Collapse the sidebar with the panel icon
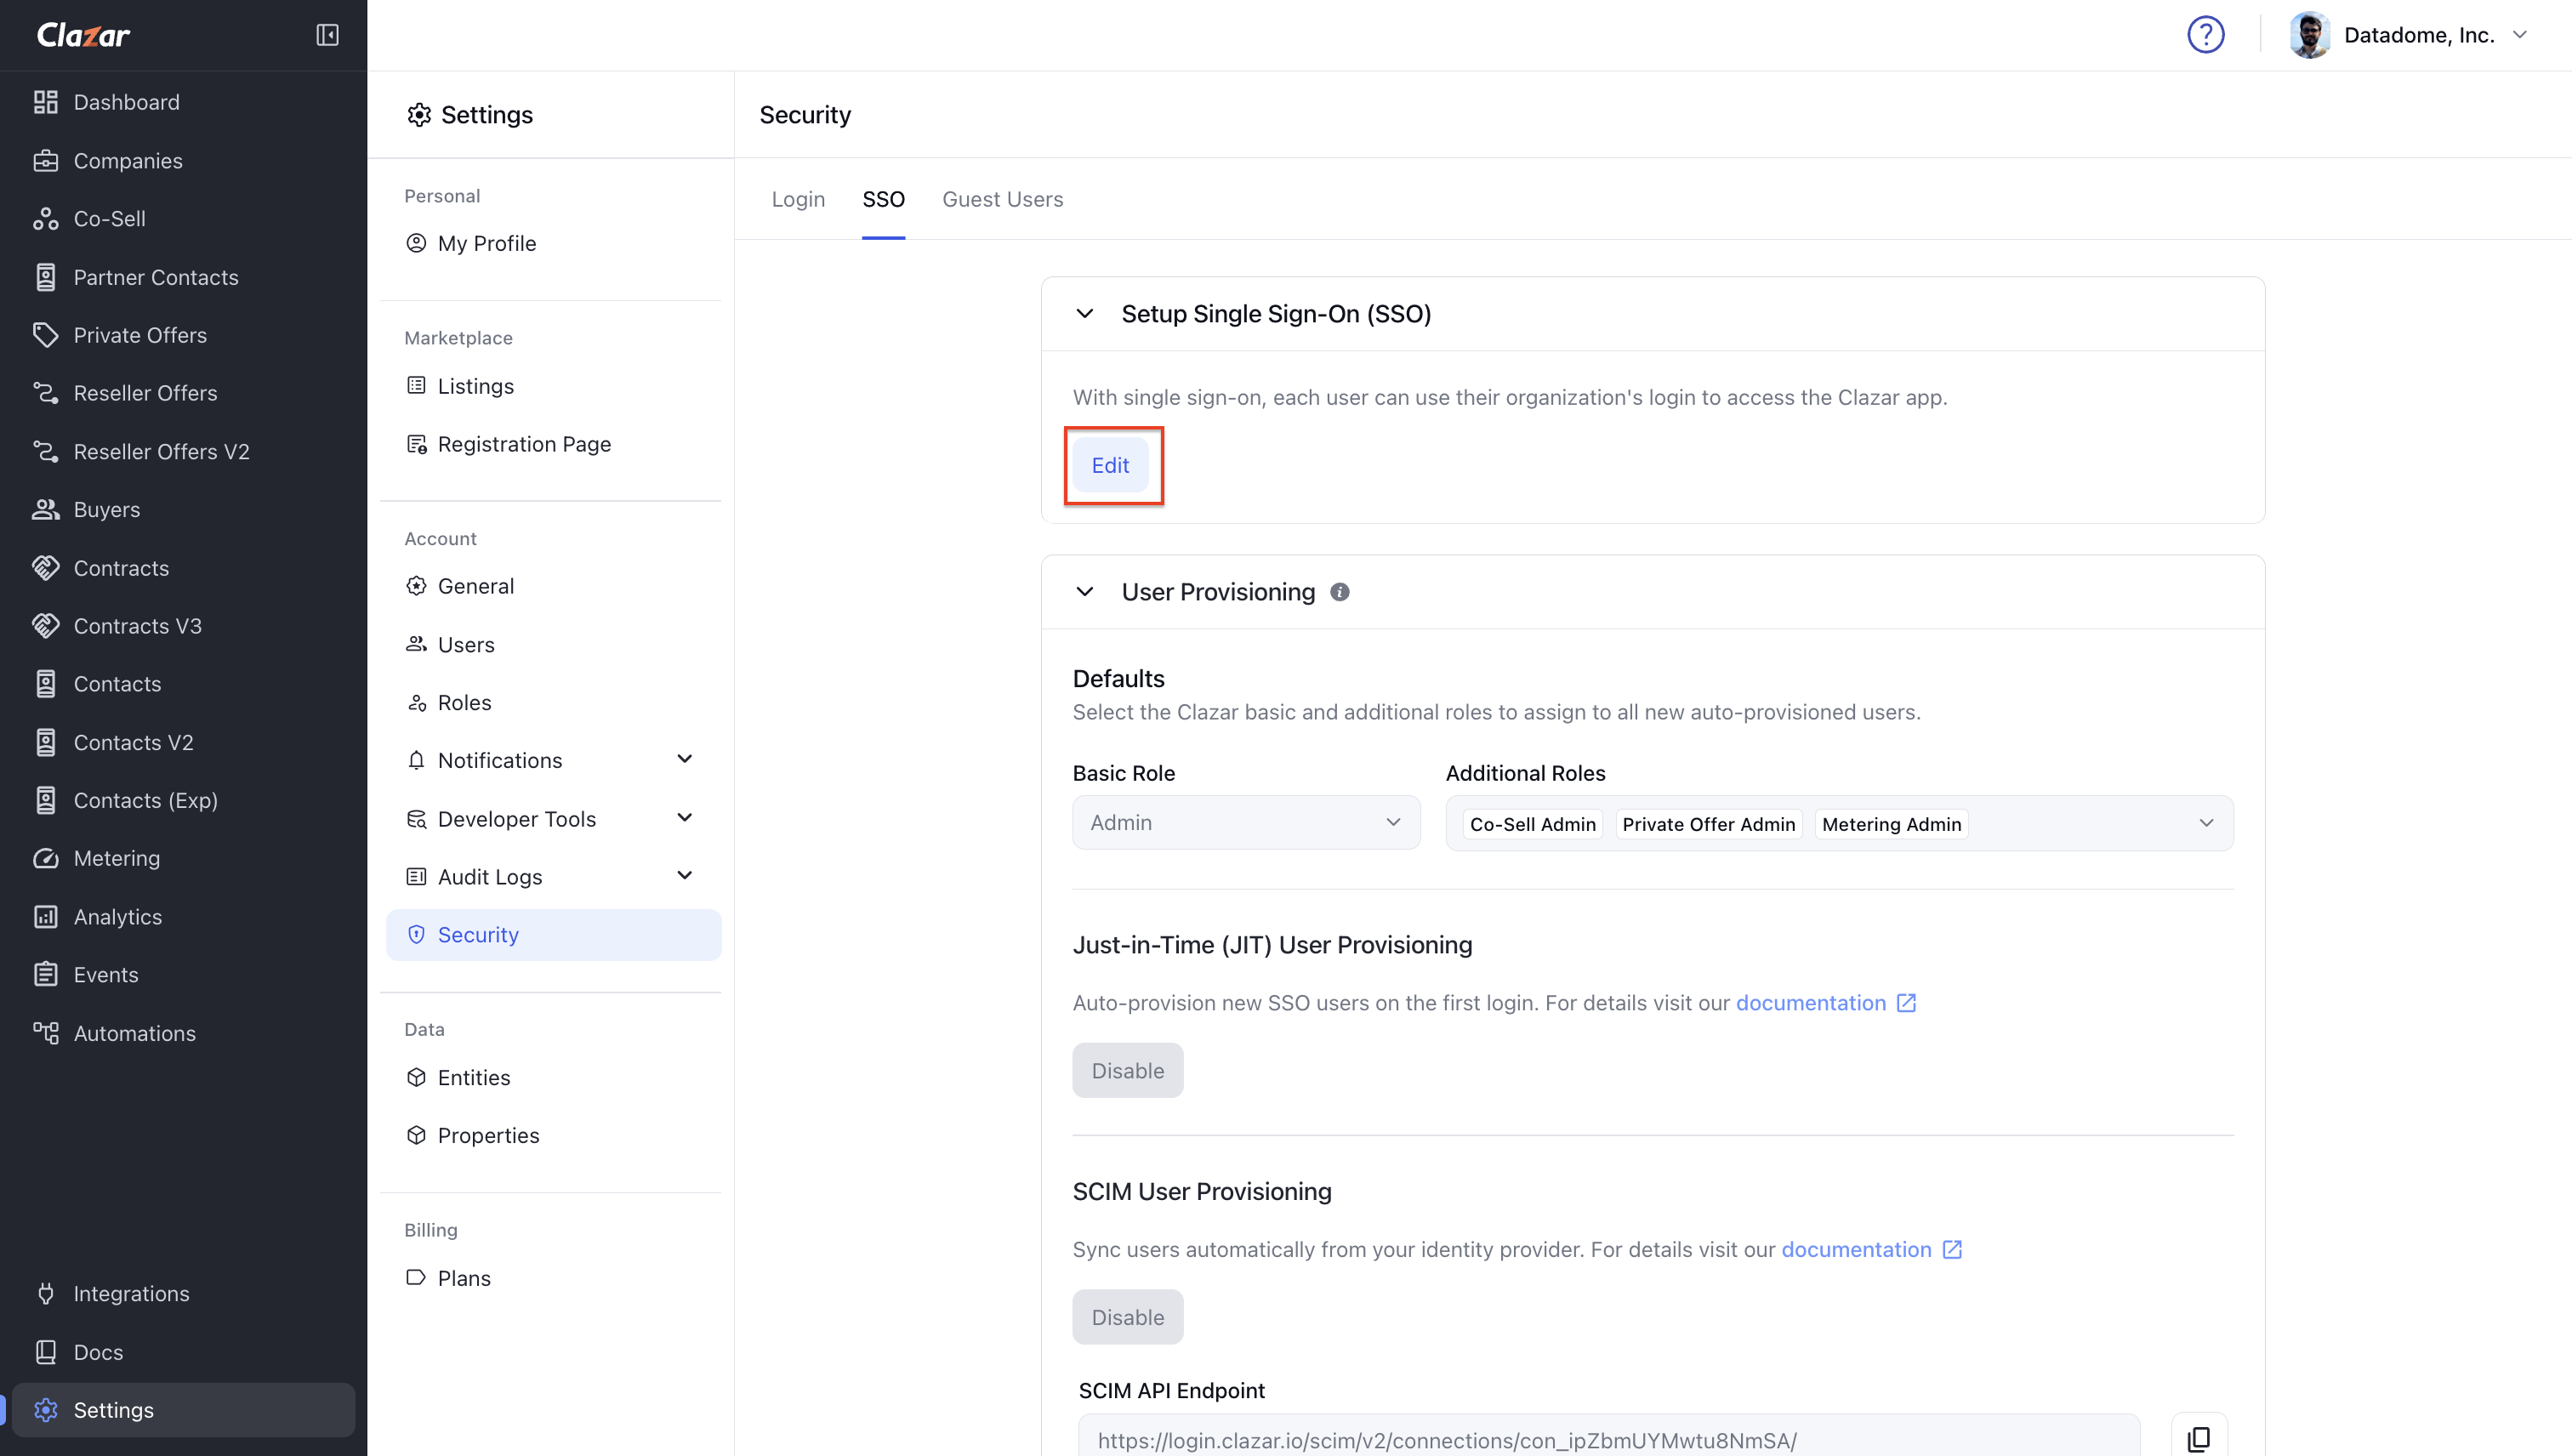Viewport: 2572px width, 1456px height. point(327,35)
